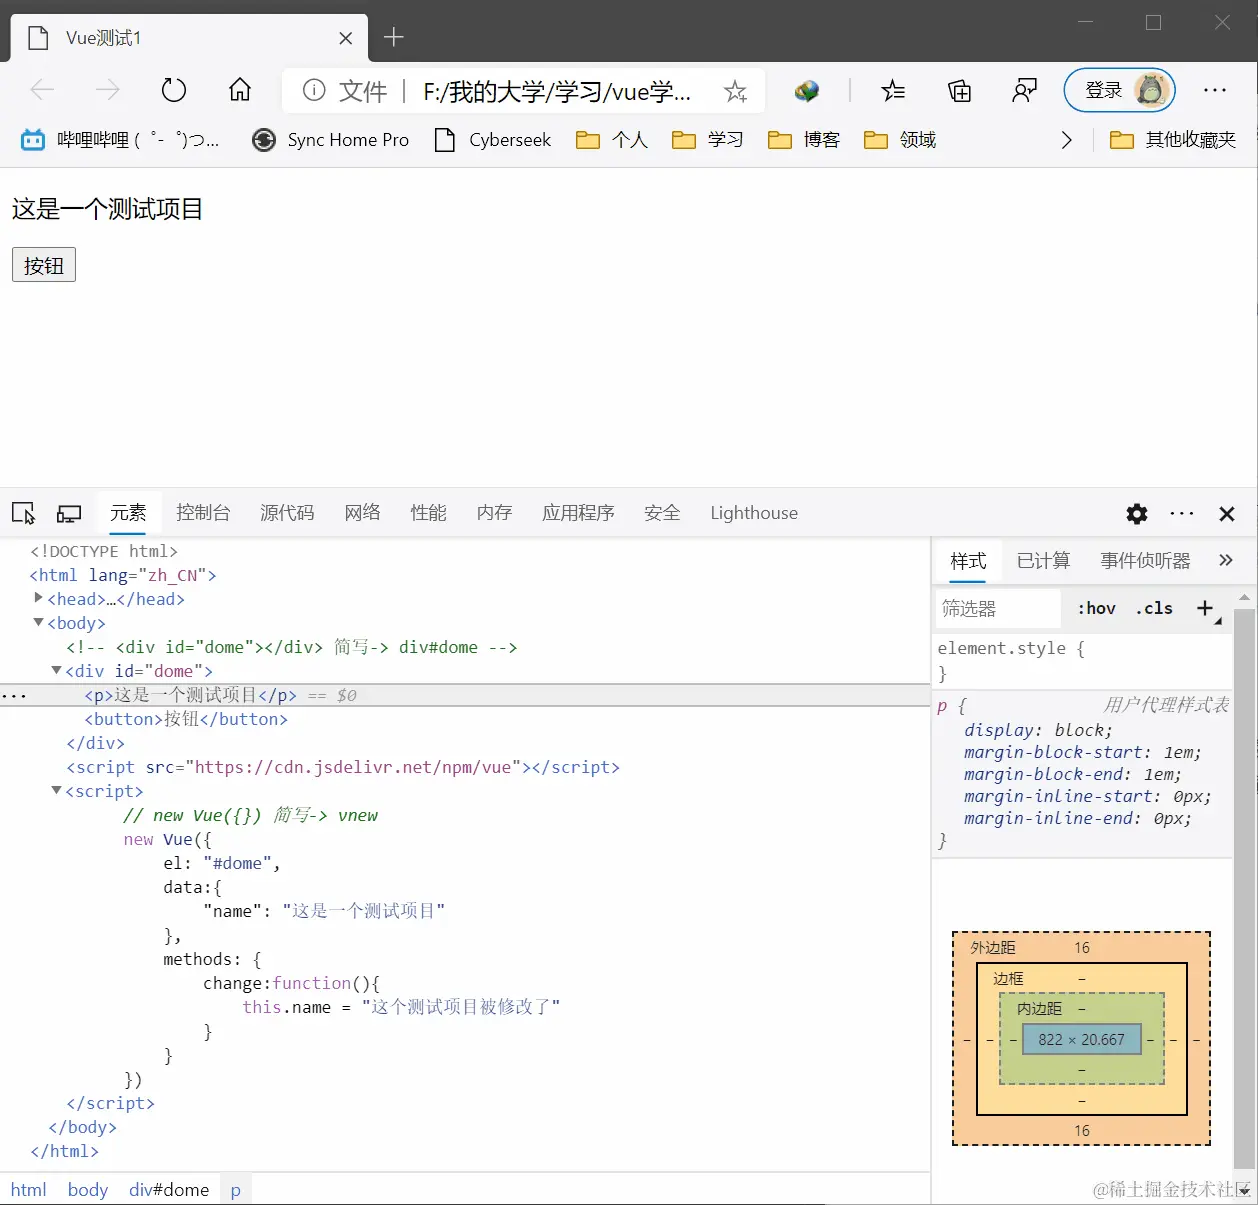Open 其他收藏夹 folder
This screenshot has width=1258, height=1205.
tap(1173, 140)
